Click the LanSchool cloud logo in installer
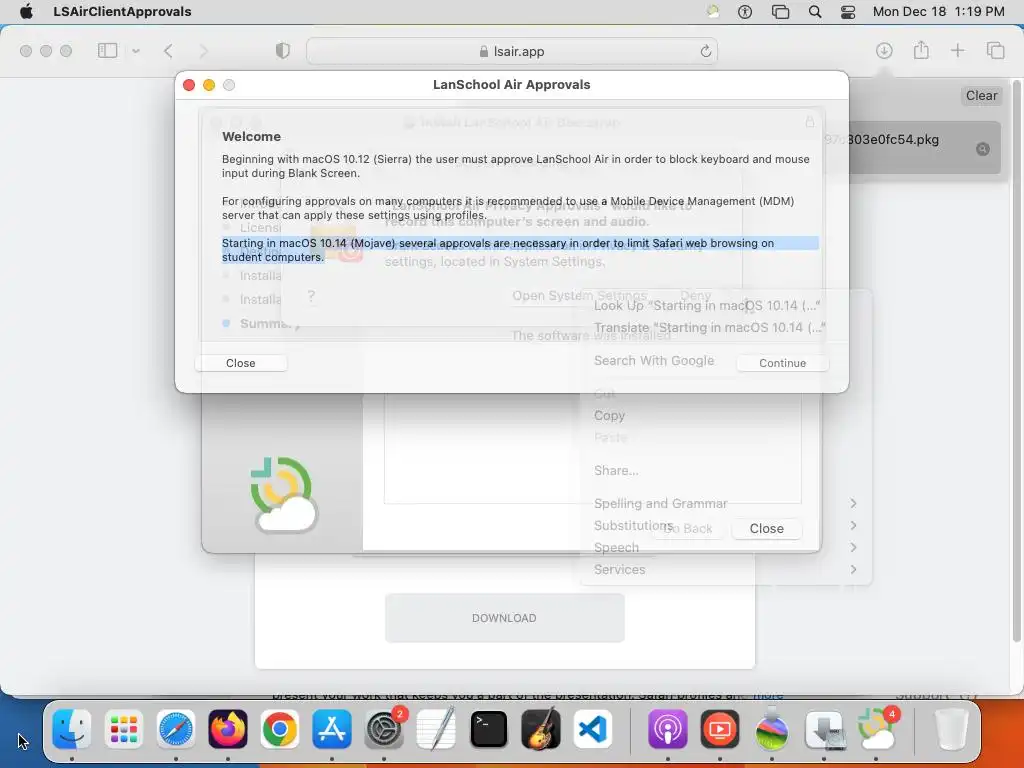The height and width of the screenshot is (768, 1024). pos(284,495)
